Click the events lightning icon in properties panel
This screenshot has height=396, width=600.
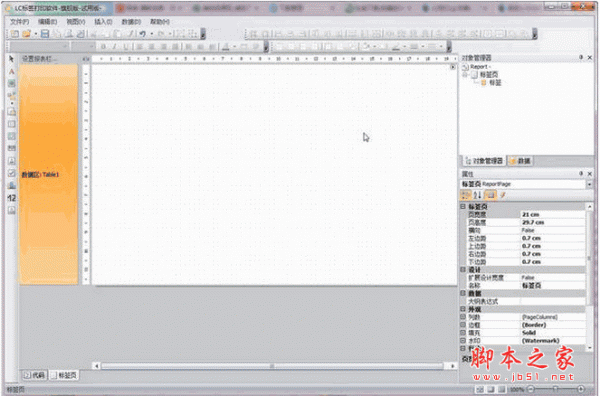coord(503,195)
